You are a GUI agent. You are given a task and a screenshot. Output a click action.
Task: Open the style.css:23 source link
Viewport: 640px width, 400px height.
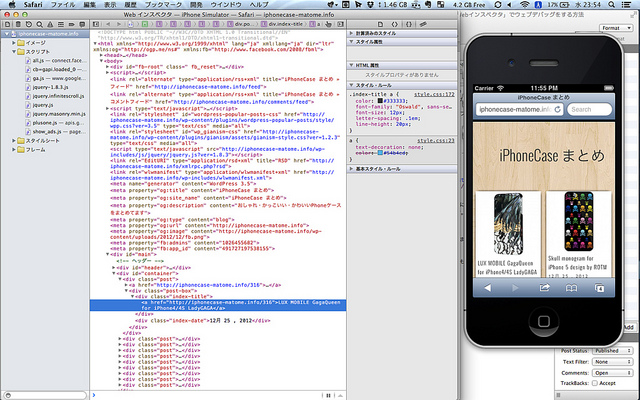coord(436,140)
